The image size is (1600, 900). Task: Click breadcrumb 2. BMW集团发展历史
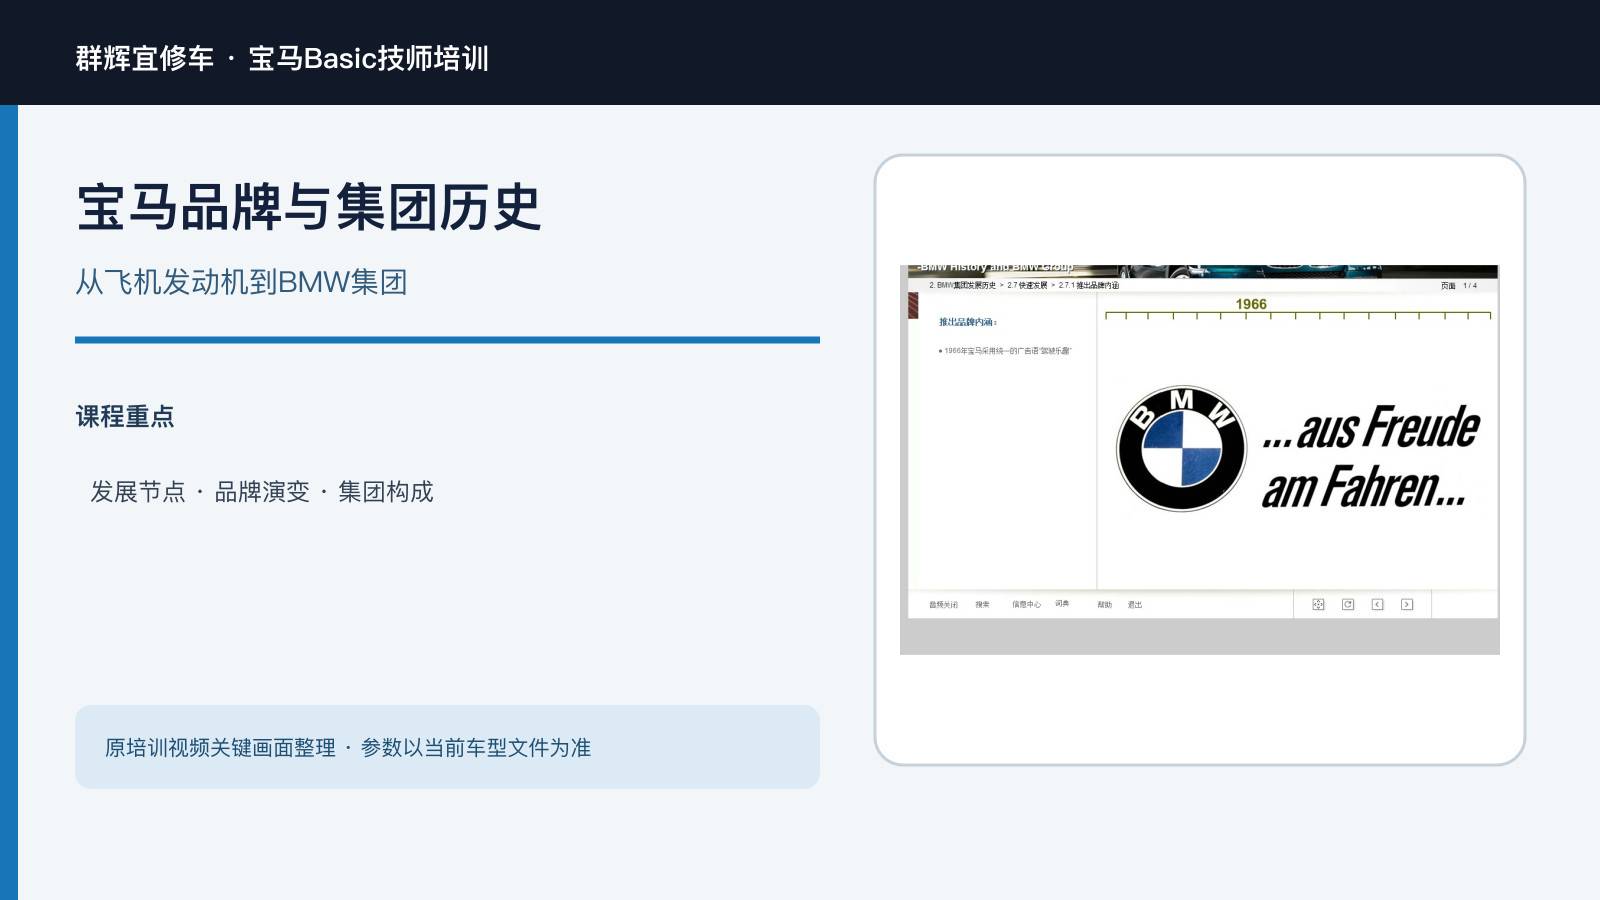(x=962, y=286)
